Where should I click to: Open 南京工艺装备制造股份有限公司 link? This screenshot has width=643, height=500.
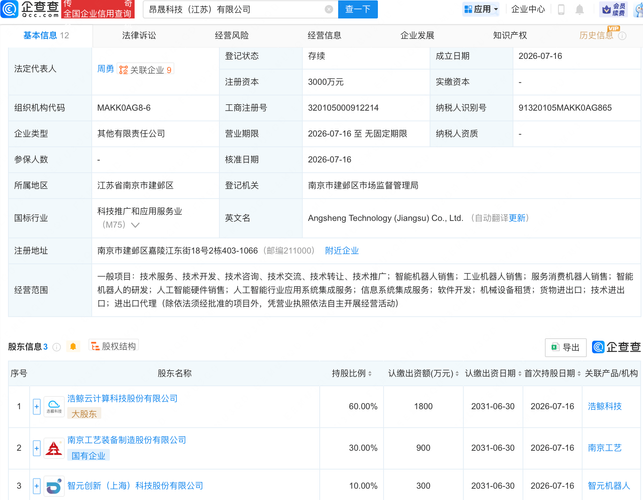pos(126,440)
